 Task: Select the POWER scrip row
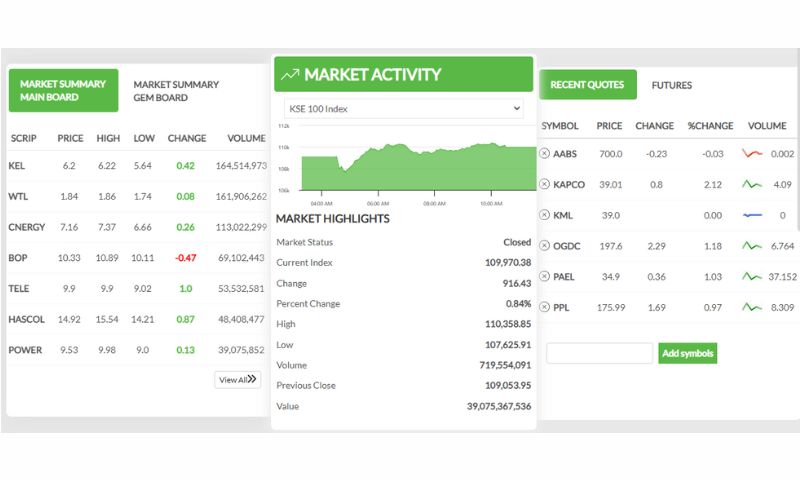click(138, 350)
